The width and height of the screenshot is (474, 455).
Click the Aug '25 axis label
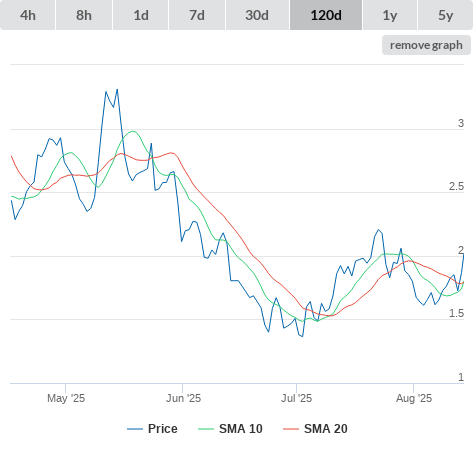coord(414,398)
